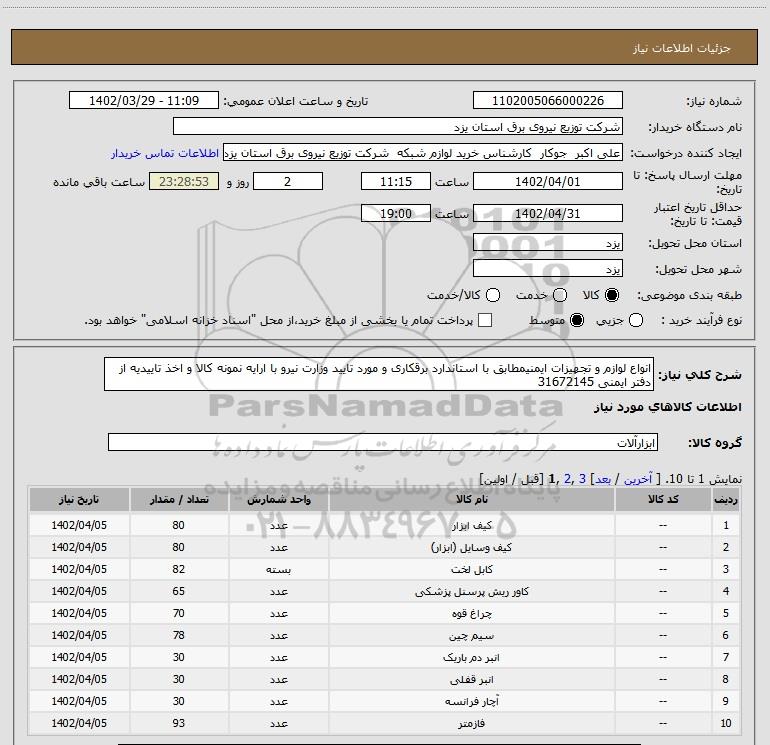Select the کالا radio button
The image size is (770, 745).
[x=612, y=295]
